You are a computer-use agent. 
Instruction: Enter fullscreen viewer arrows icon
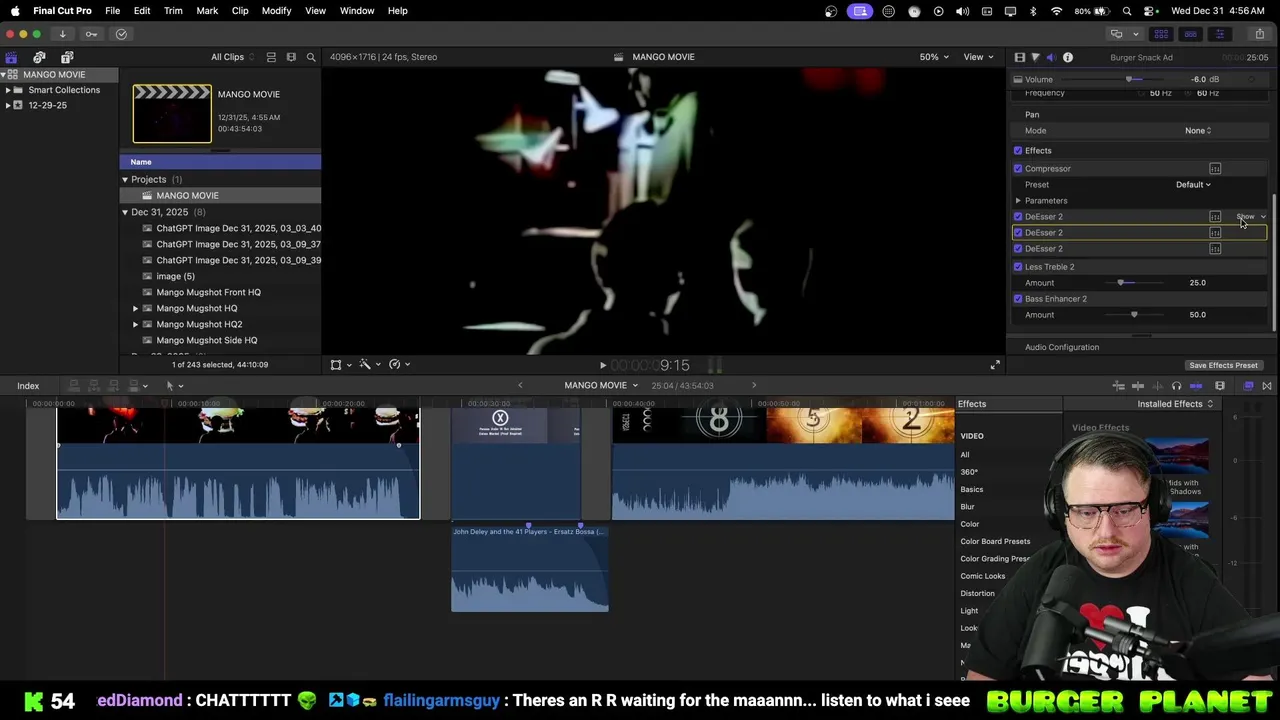click(995, 365)
